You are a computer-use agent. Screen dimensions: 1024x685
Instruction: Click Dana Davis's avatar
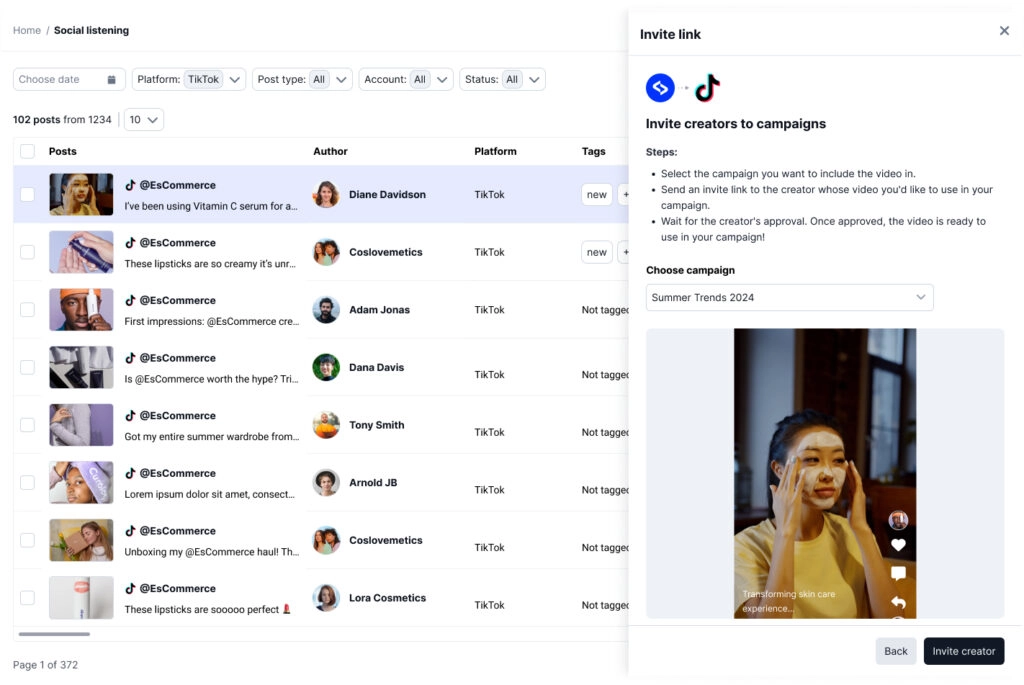coord(326,367)
